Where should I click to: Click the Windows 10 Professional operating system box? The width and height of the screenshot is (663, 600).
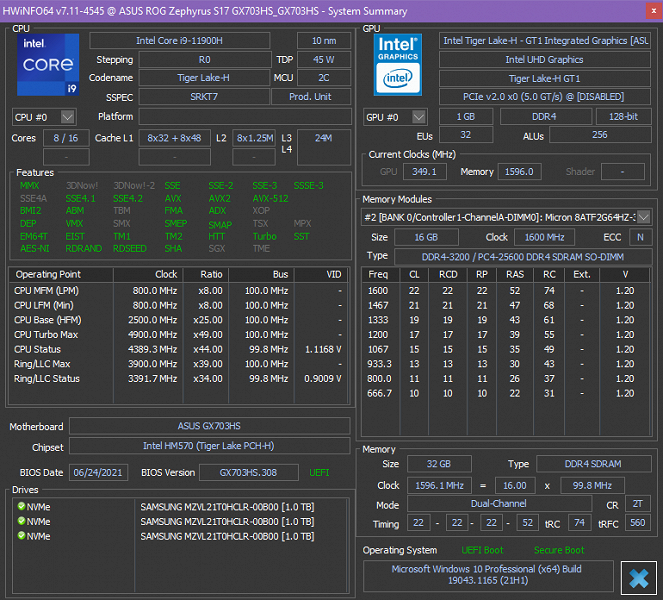tap(488, 576)
